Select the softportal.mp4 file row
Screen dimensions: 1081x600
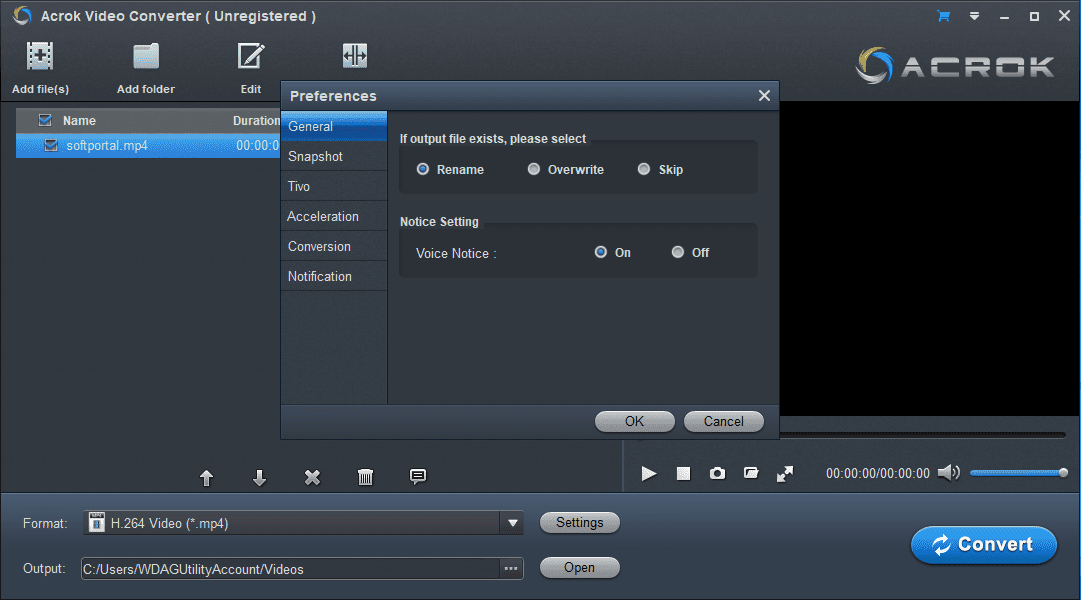pyautogui.click(x=148, y=146)
